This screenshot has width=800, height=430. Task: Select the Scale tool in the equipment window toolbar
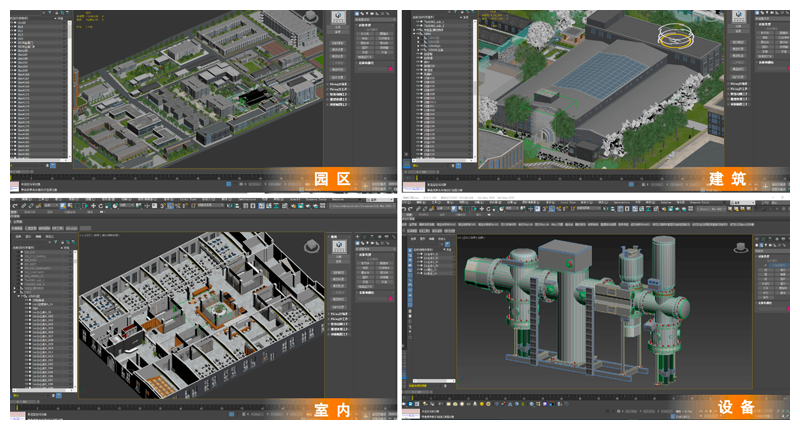tap(495, 209)
